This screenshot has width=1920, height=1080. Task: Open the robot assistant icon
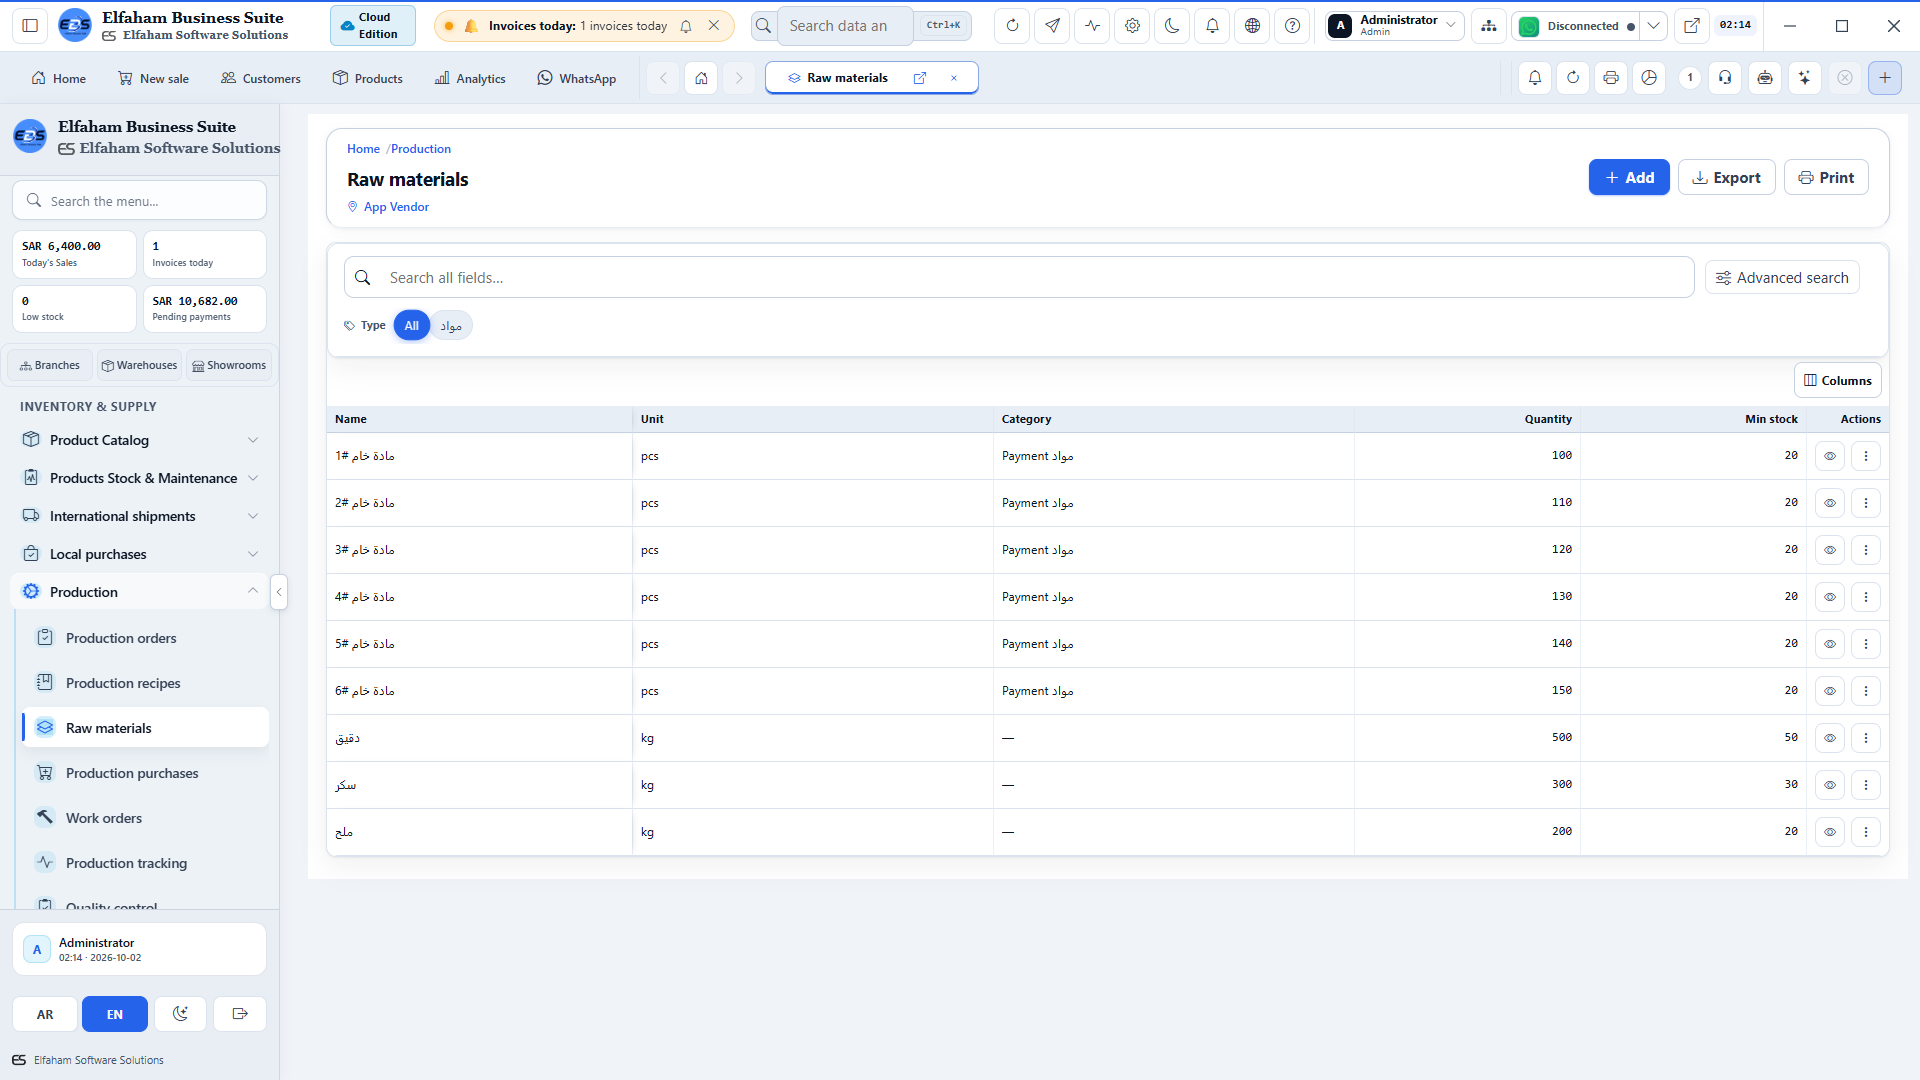click(x=1765, y=78)
